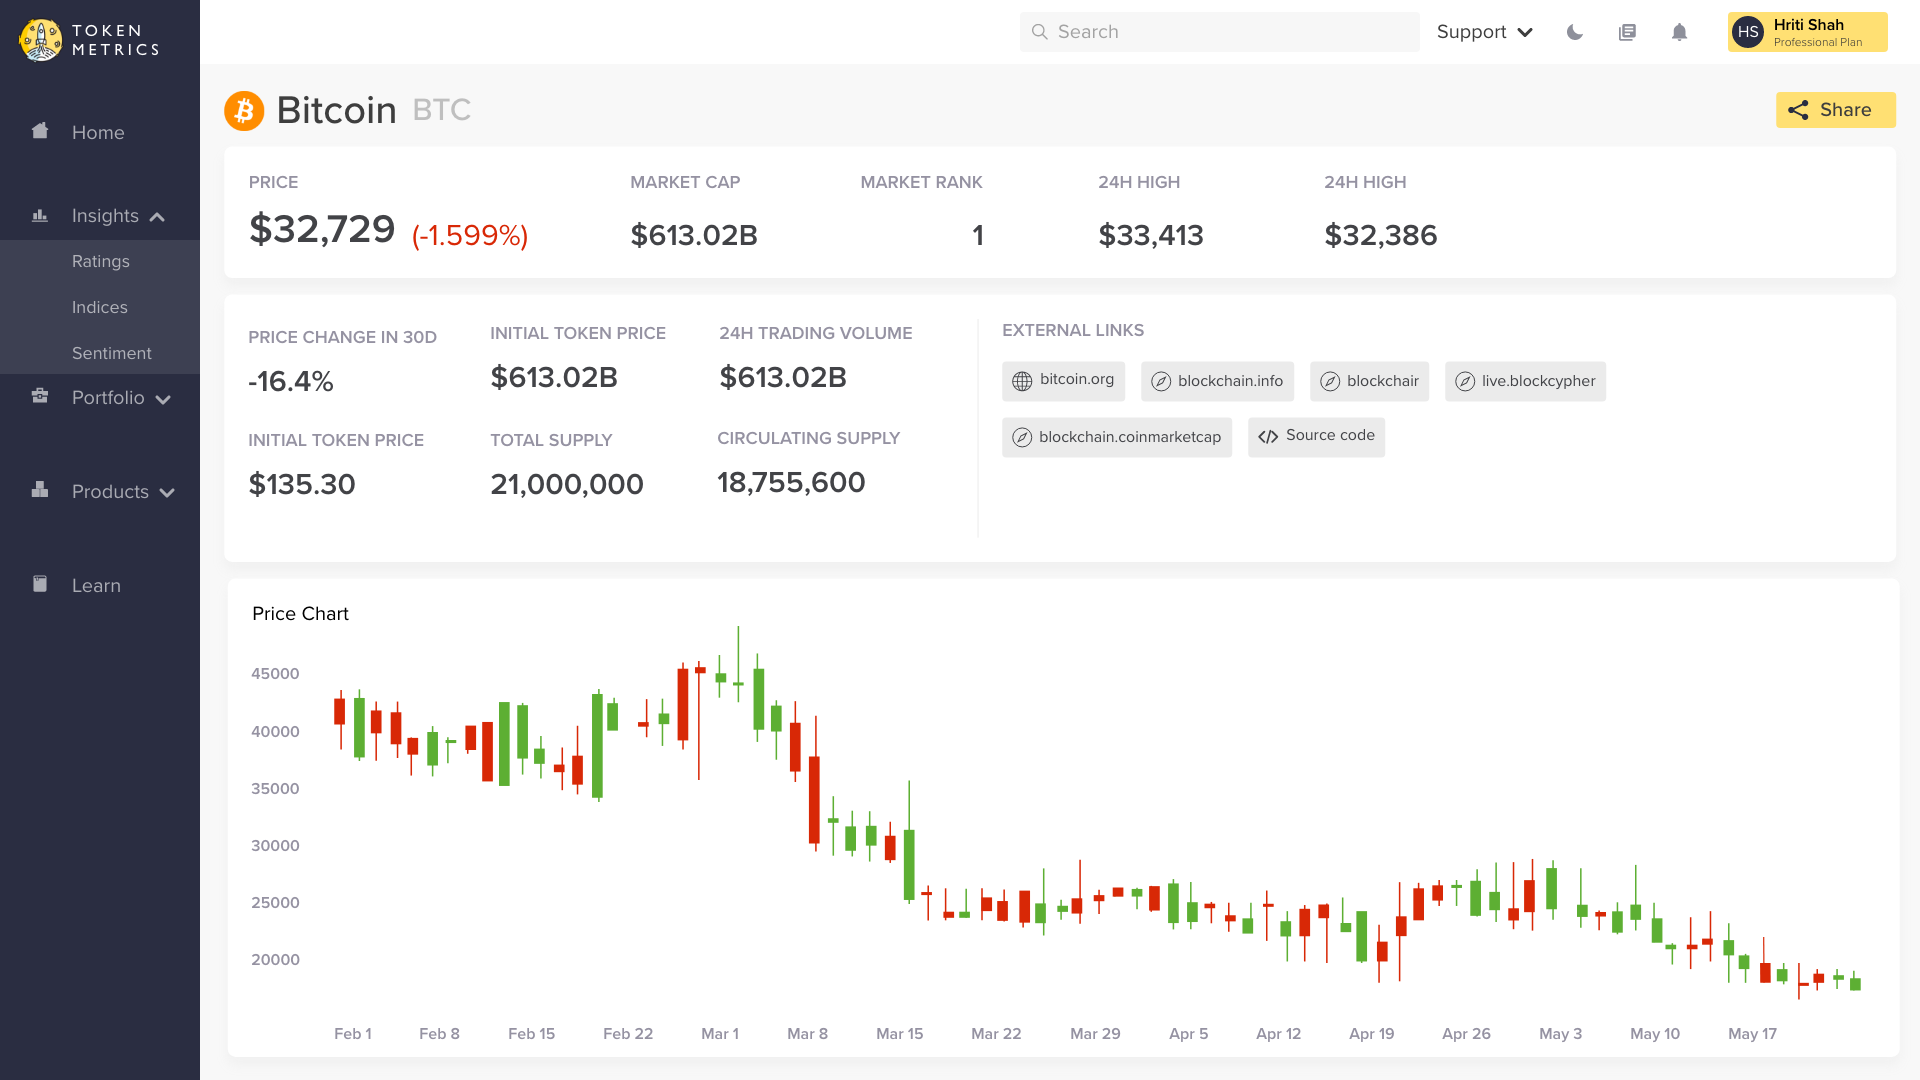This screenshot has width=1920, height=1080.
Task: Select Ratings under Insights
Action: click(101, 261)
